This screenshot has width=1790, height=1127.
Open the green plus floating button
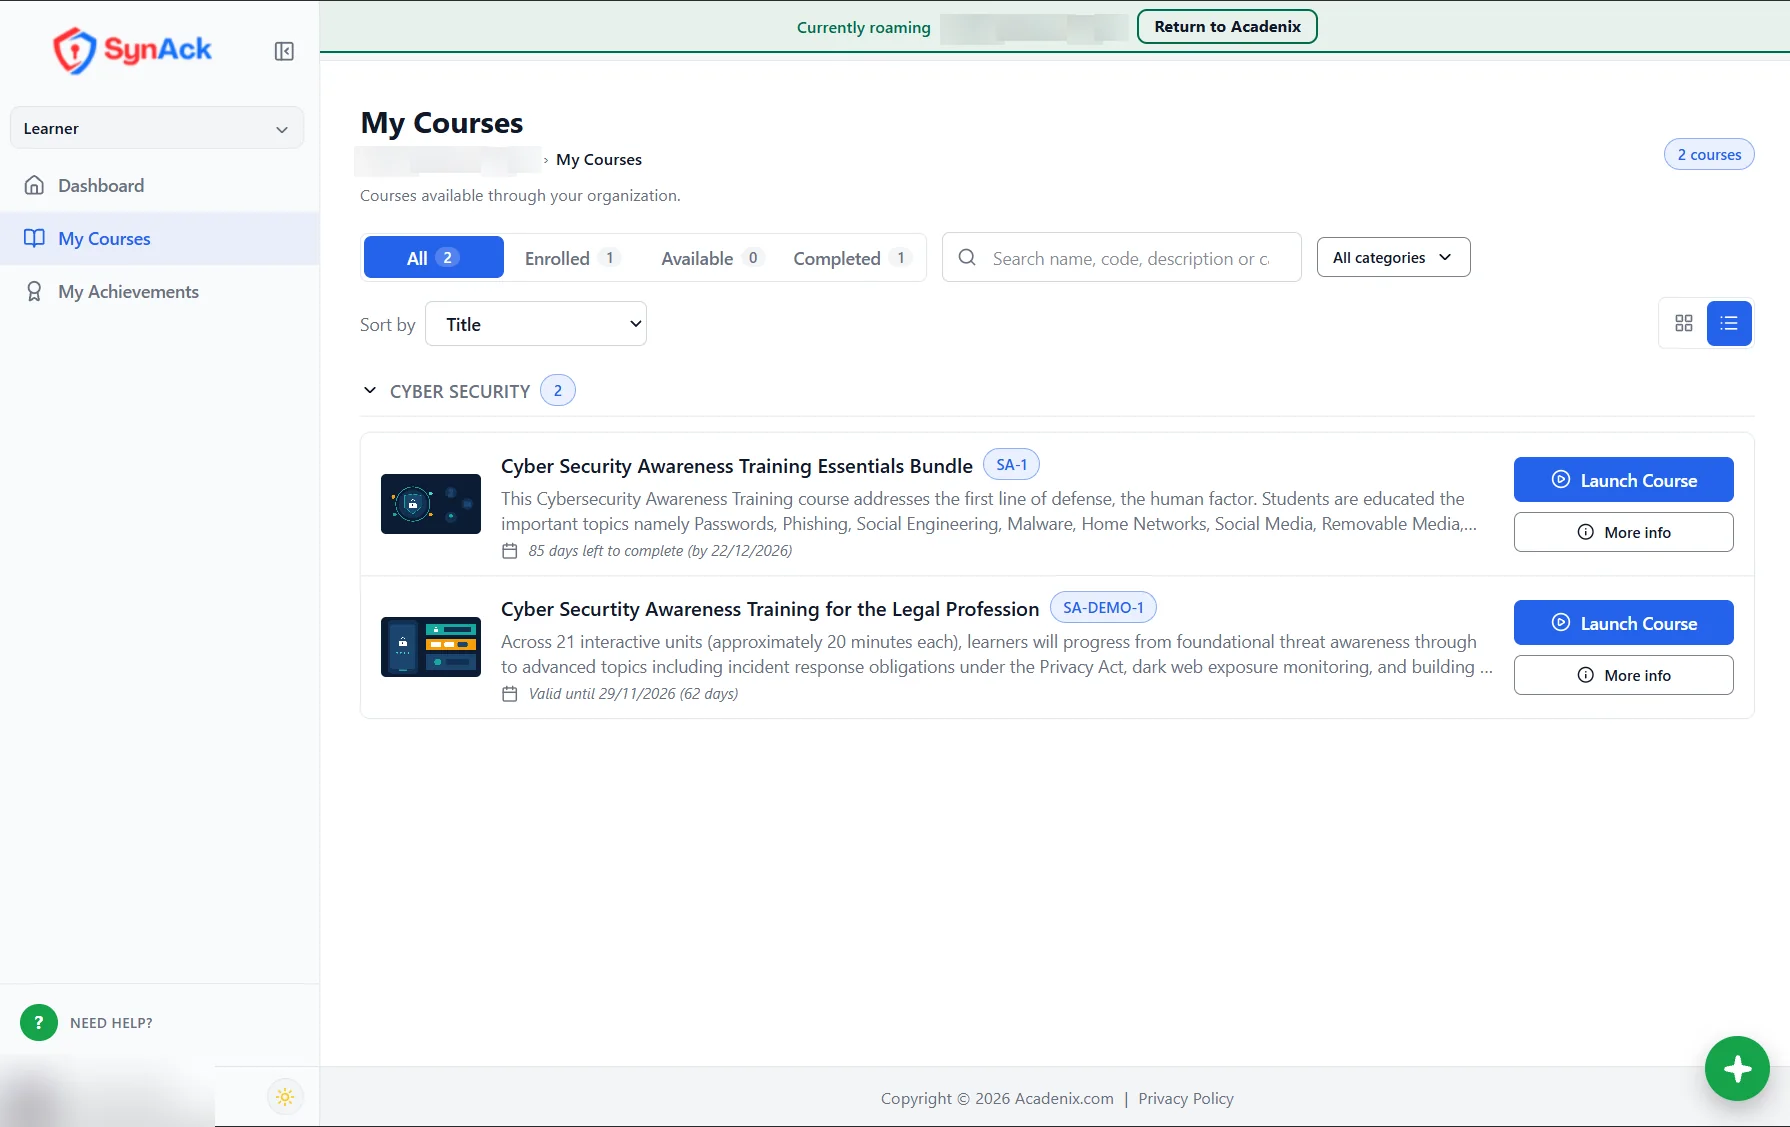(1737, 1068)
